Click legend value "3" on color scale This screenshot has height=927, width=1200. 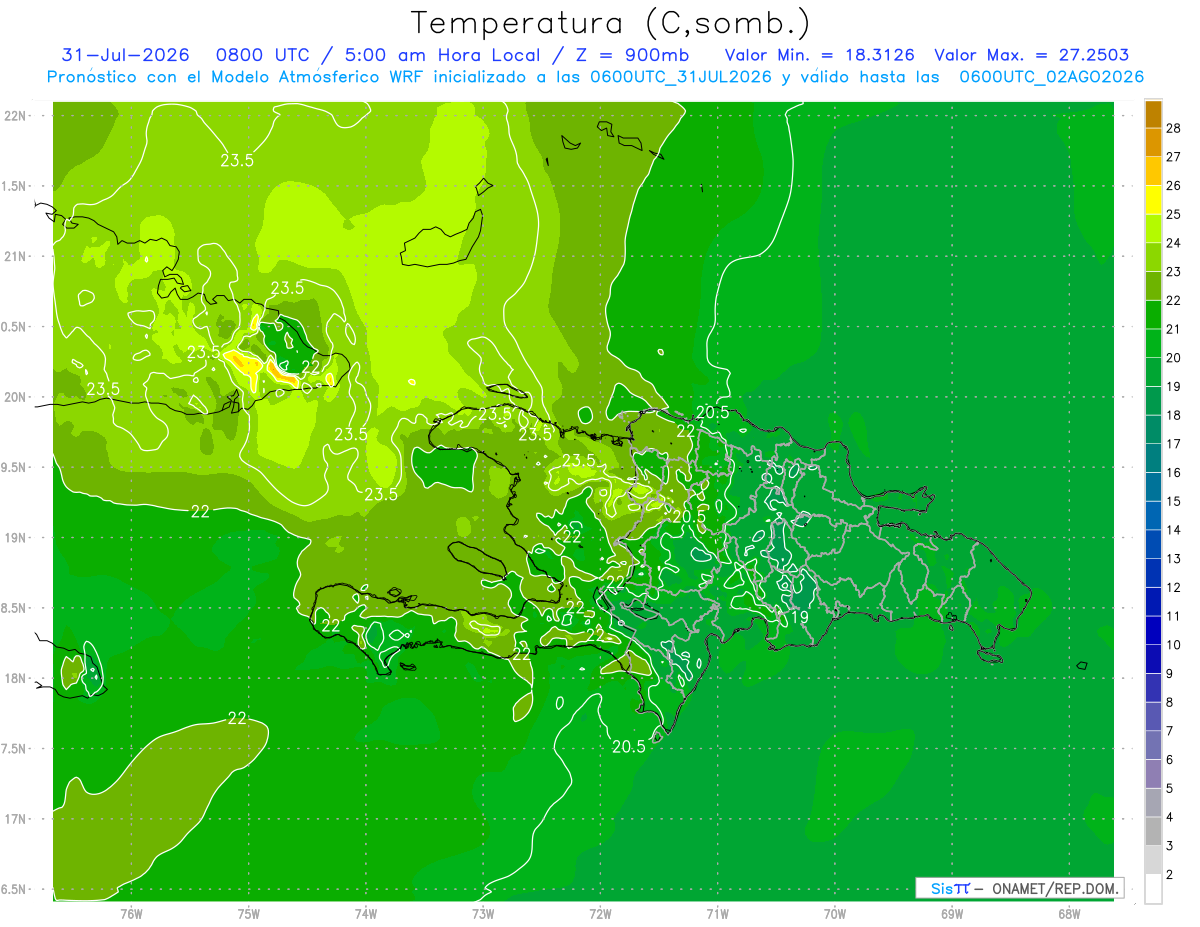point(1171,846)
